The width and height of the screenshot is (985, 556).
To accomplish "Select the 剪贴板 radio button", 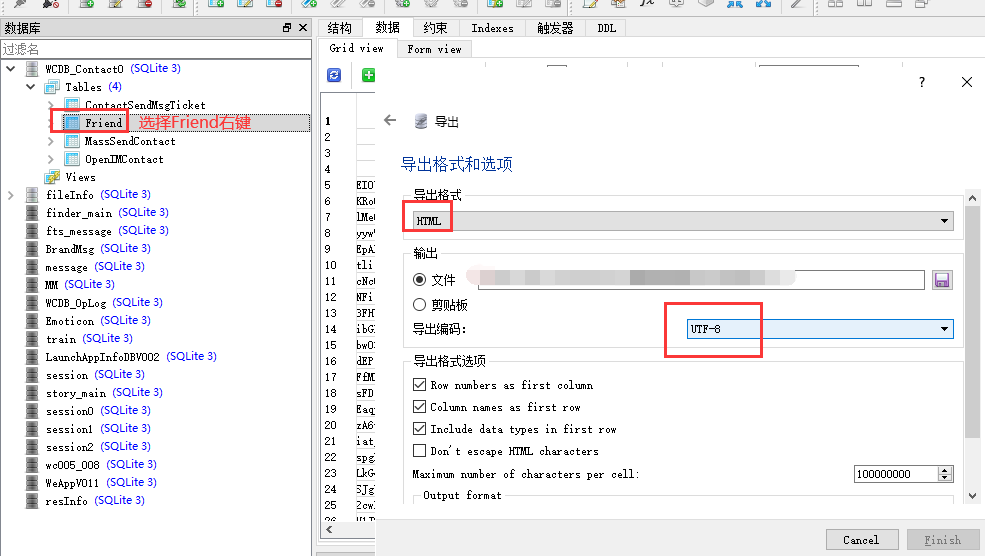I will (420, 305).
